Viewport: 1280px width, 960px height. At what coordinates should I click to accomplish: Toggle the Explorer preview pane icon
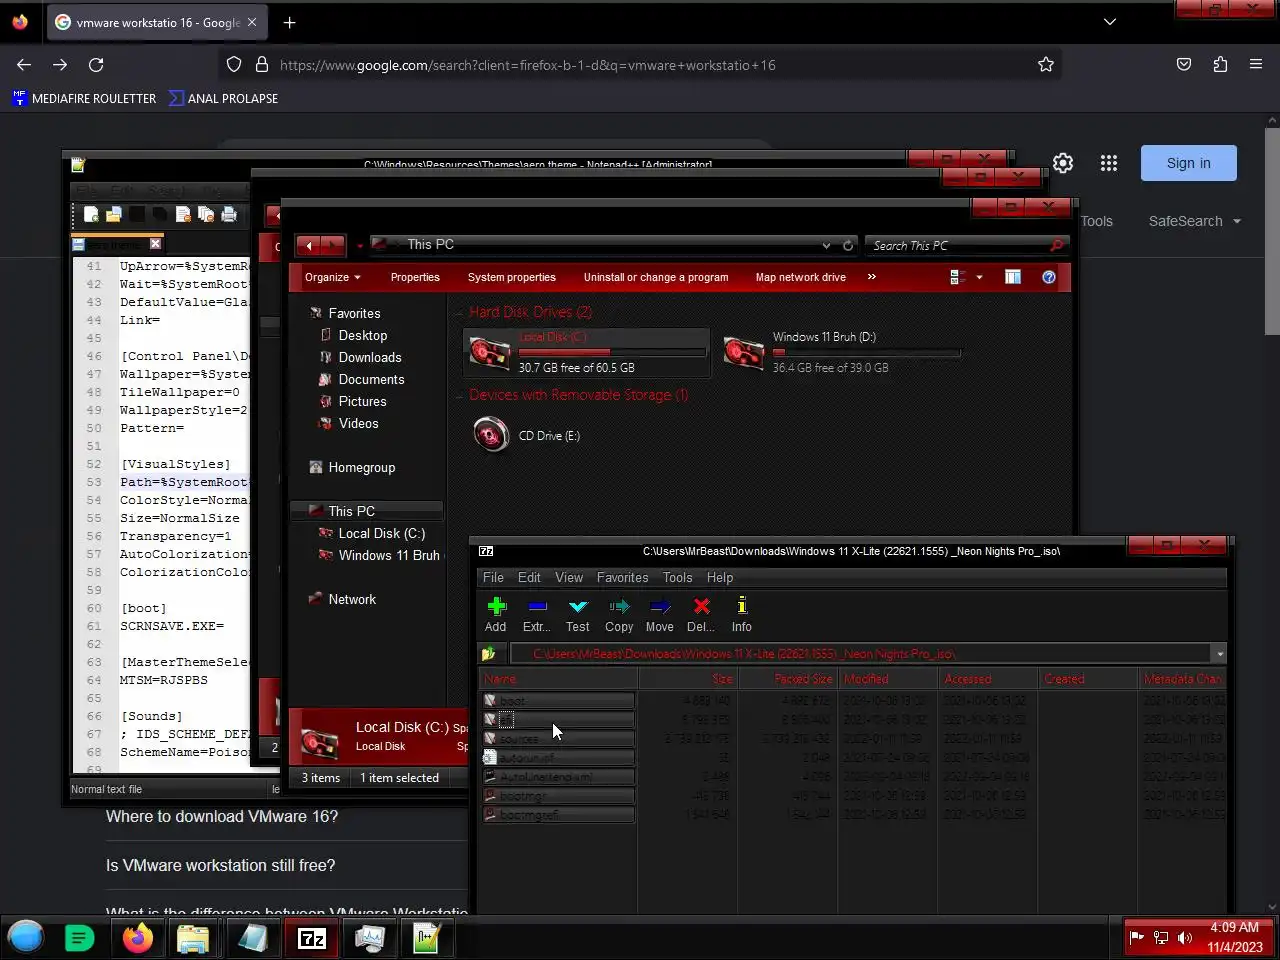tap(1013, 277)
